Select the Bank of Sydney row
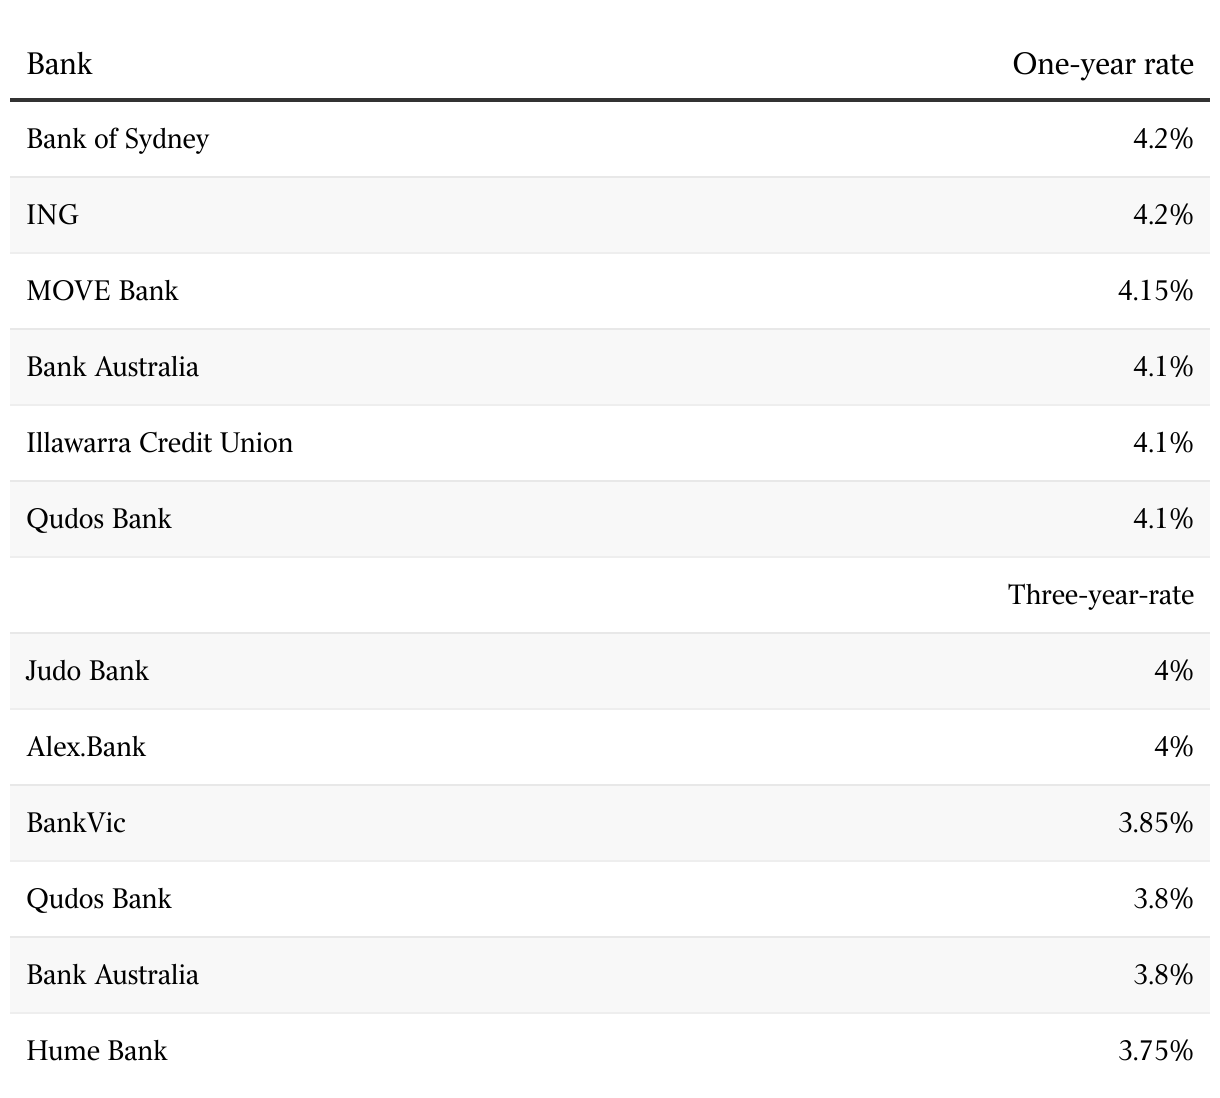1220x1098 pixels. (x=610, y=139)
